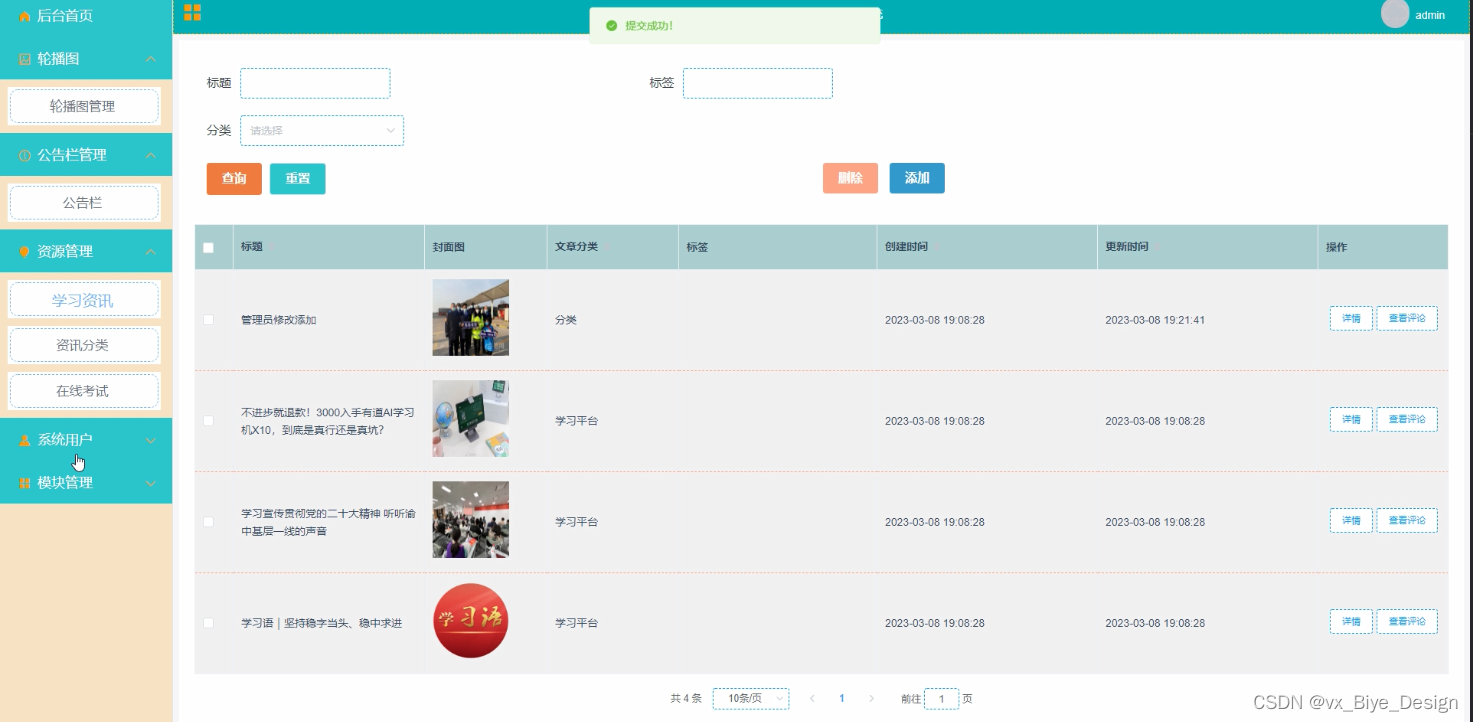Select page 1 in pagination

pyautogui.click(x=842, y=698)
